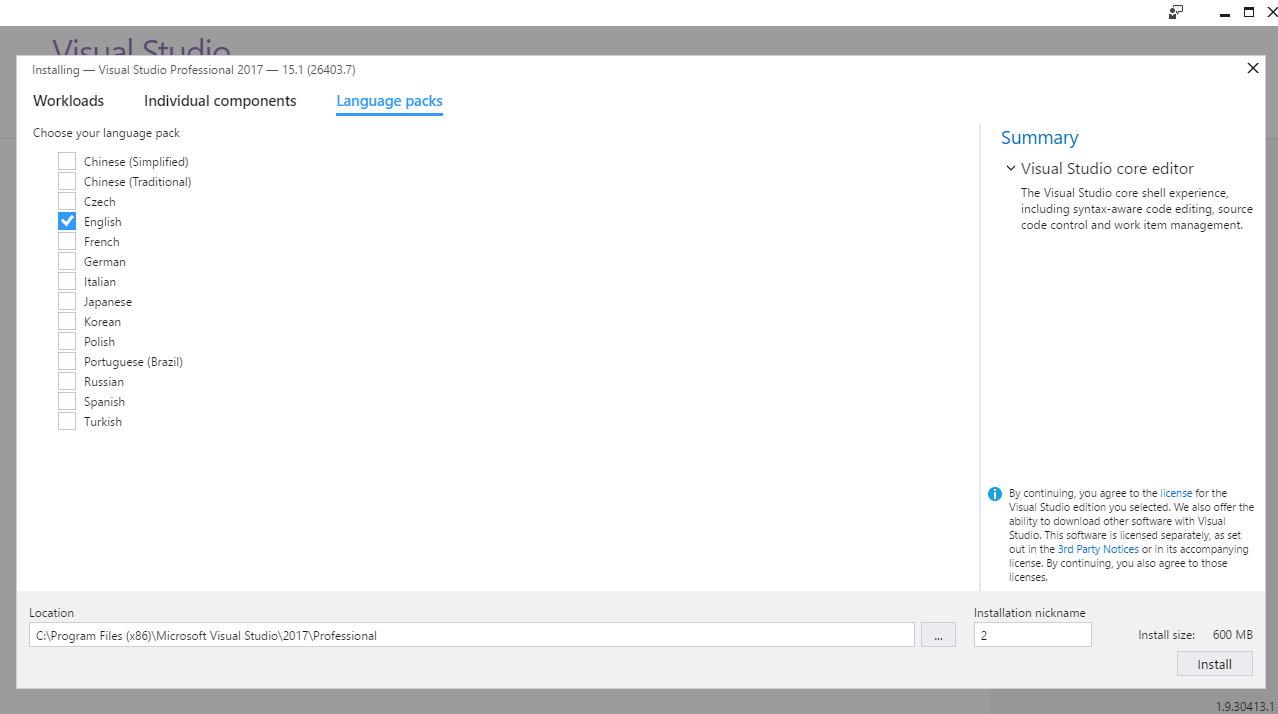Enable the Chinese (Simplified) language pack

tap(66, 161)
